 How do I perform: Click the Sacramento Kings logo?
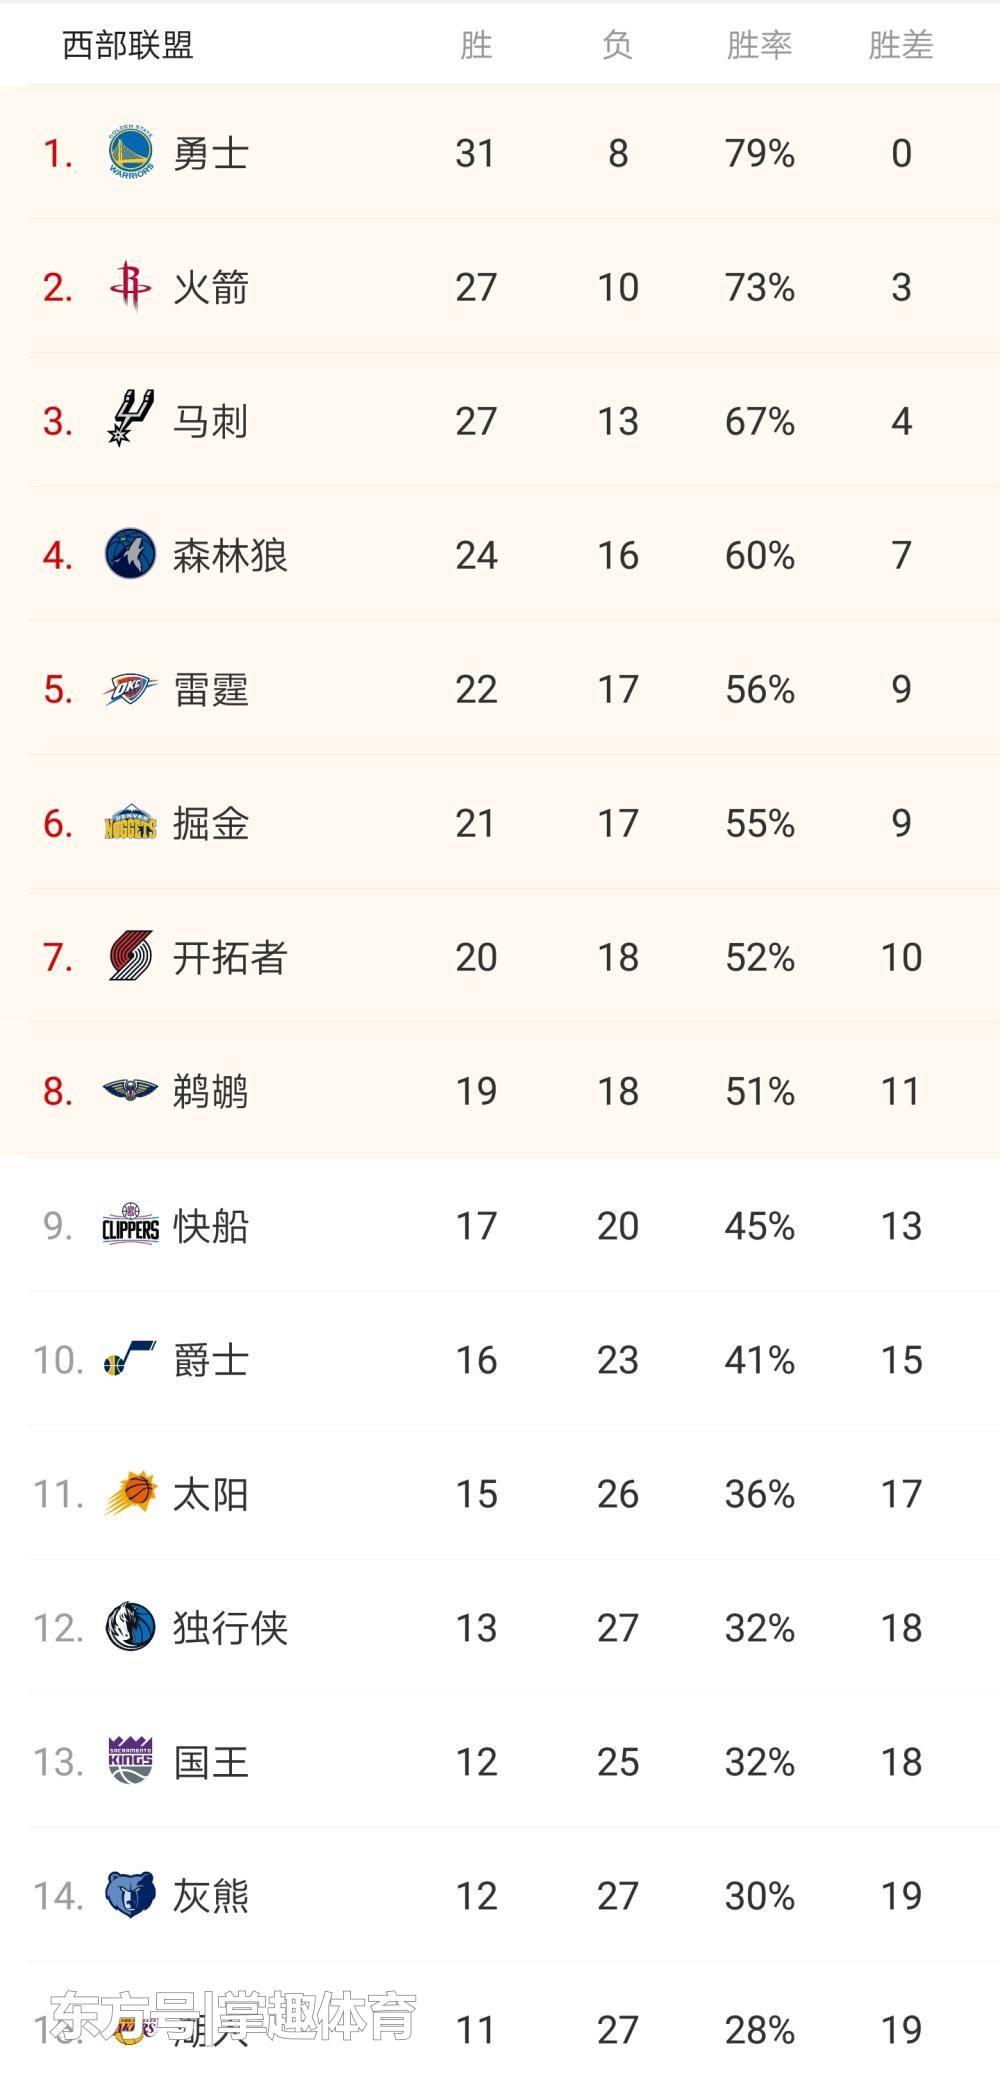click(x=130, y=1761)
